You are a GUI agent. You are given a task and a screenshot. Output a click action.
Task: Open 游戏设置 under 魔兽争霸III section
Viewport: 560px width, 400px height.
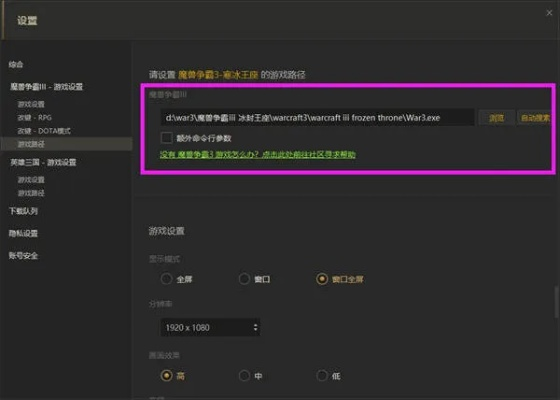tap(31, 104)
